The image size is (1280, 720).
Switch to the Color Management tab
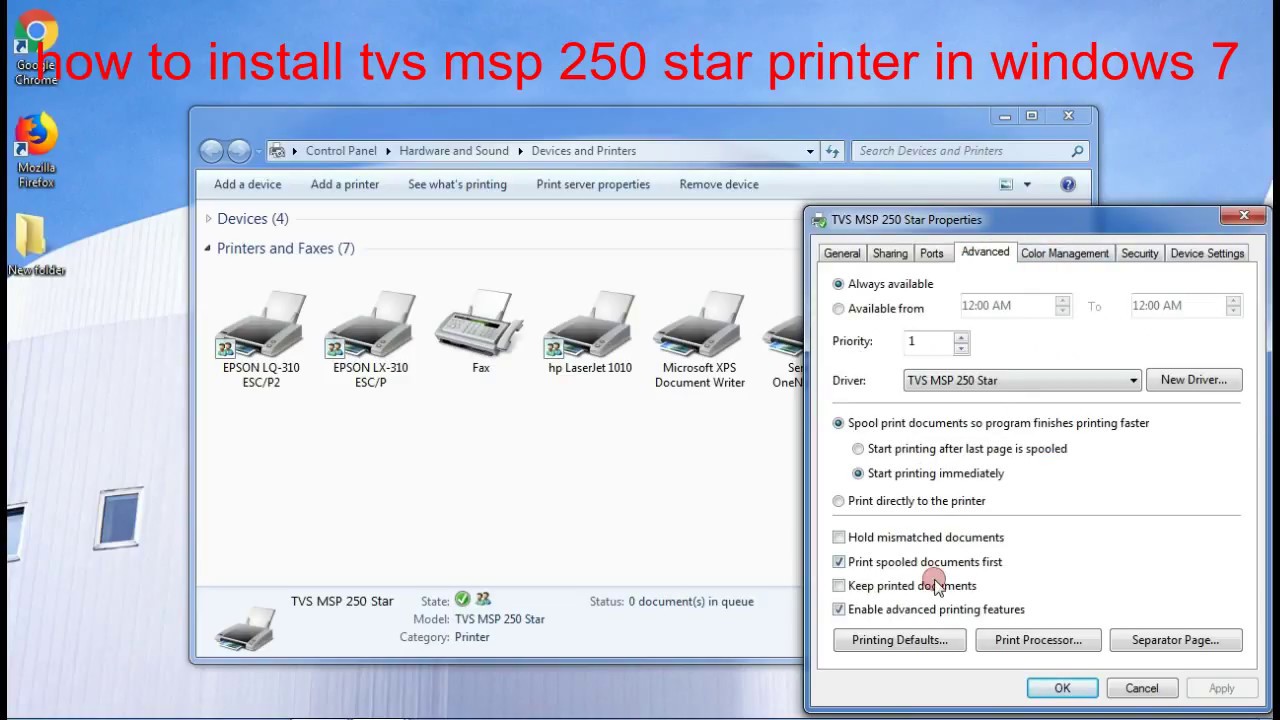(x=1065, y=254)
